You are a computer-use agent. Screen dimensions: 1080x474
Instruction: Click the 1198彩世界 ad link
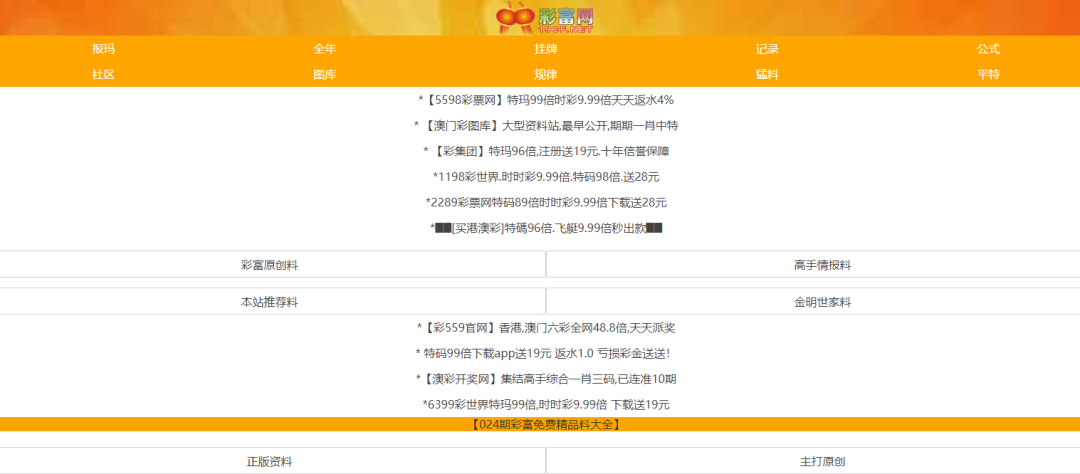tap(546, 176)
